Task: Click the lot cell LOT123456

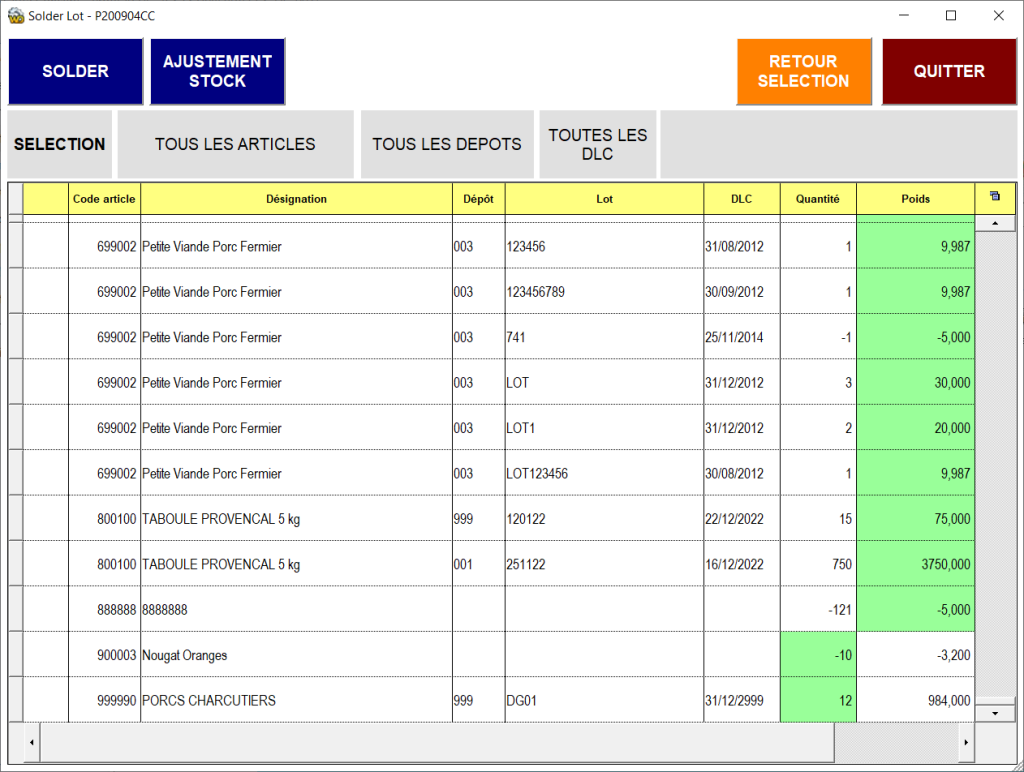Action: [604, 474]
